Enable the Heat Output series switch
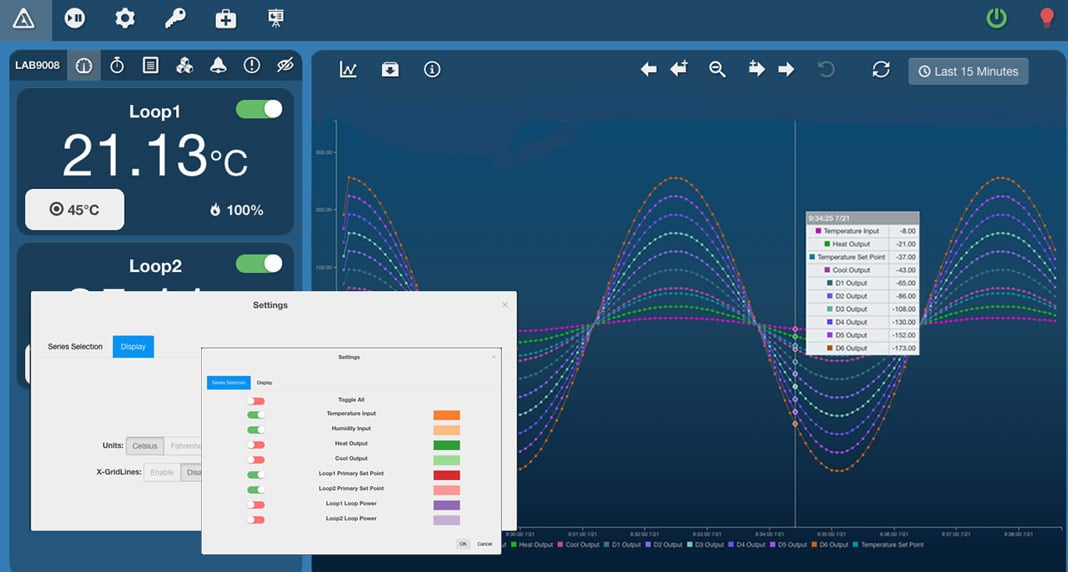 coord(255,445)
